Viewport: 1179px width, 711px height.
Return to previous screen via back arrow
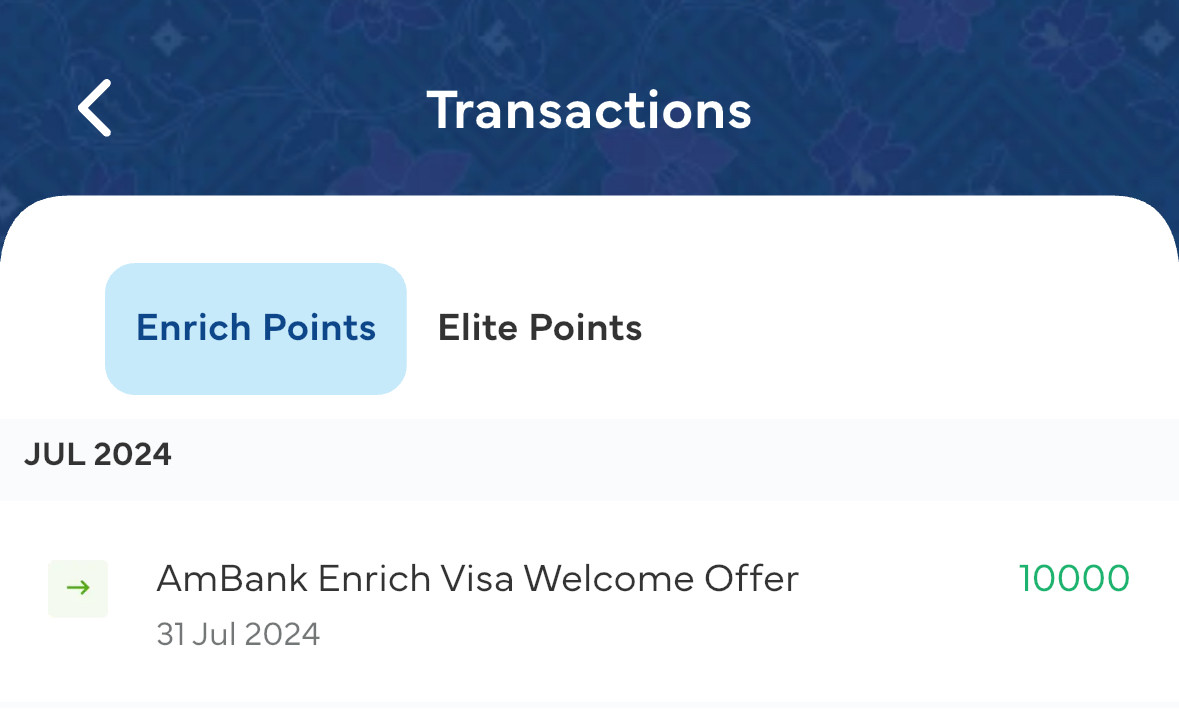[95, 108]
